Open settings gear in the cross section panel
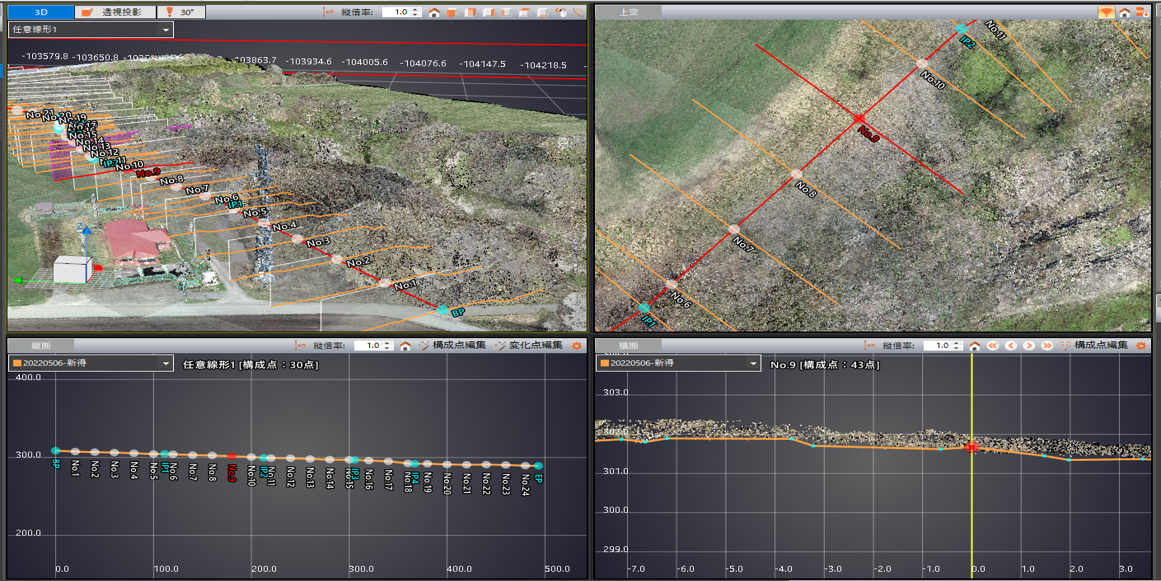 (x=1141, y=345)
